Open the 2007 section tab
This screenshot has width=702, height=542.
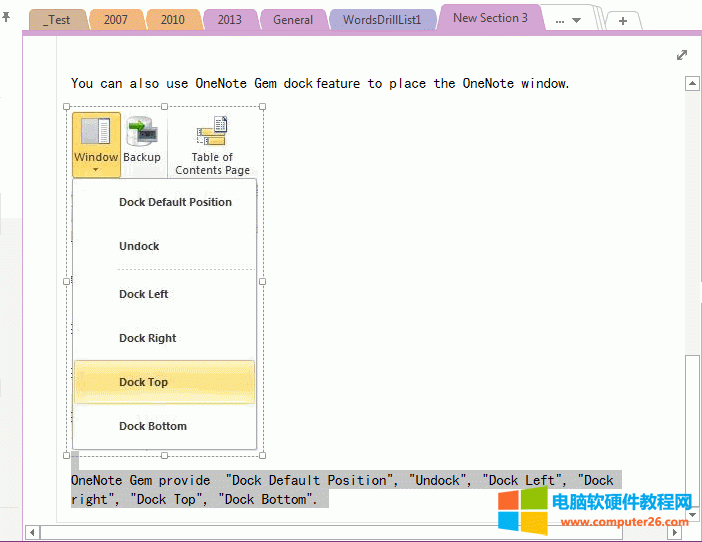[x=116, y=20]
